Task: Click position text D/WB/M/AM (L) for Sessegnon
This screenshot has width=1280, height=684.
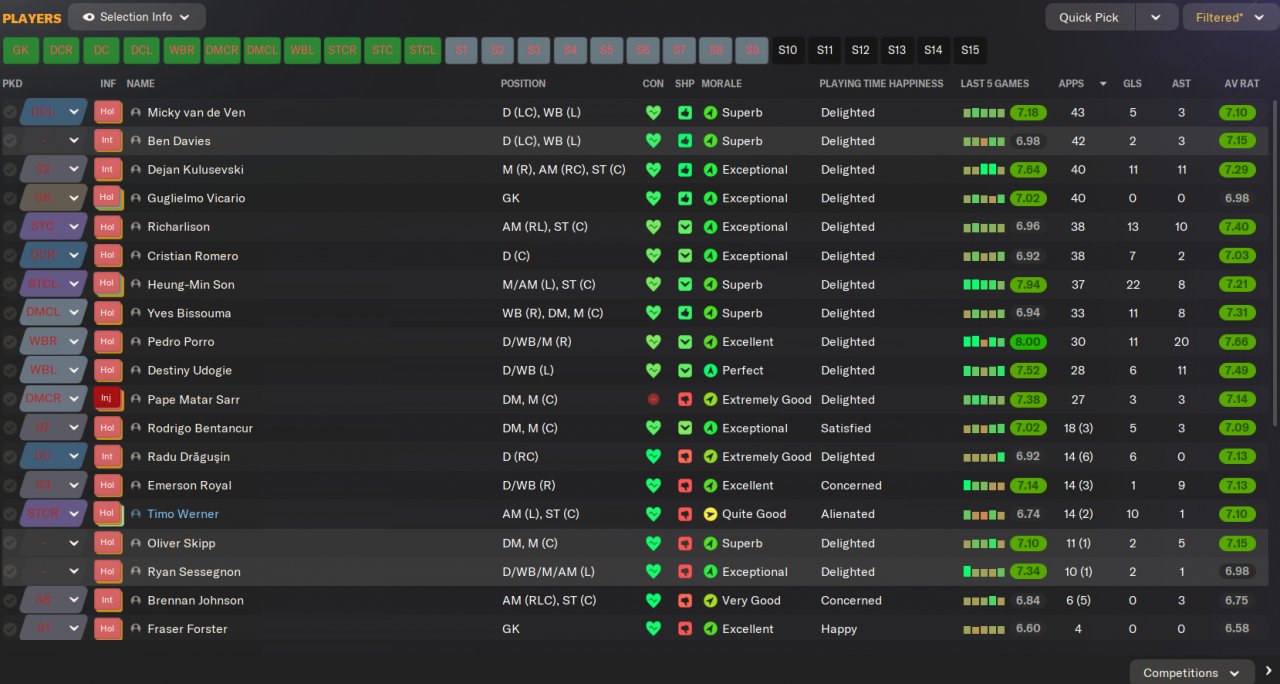Action: [x=548, y=572]
